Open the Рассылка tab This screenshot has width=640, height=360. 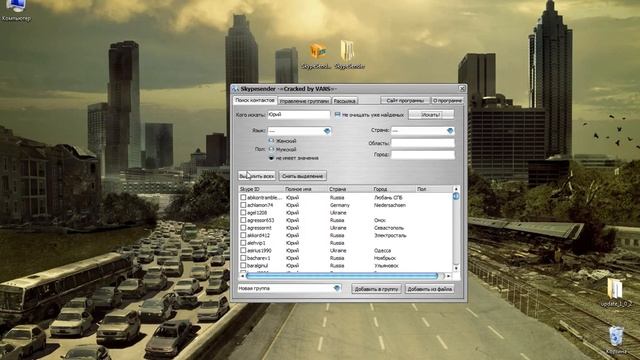coord(344,101)
